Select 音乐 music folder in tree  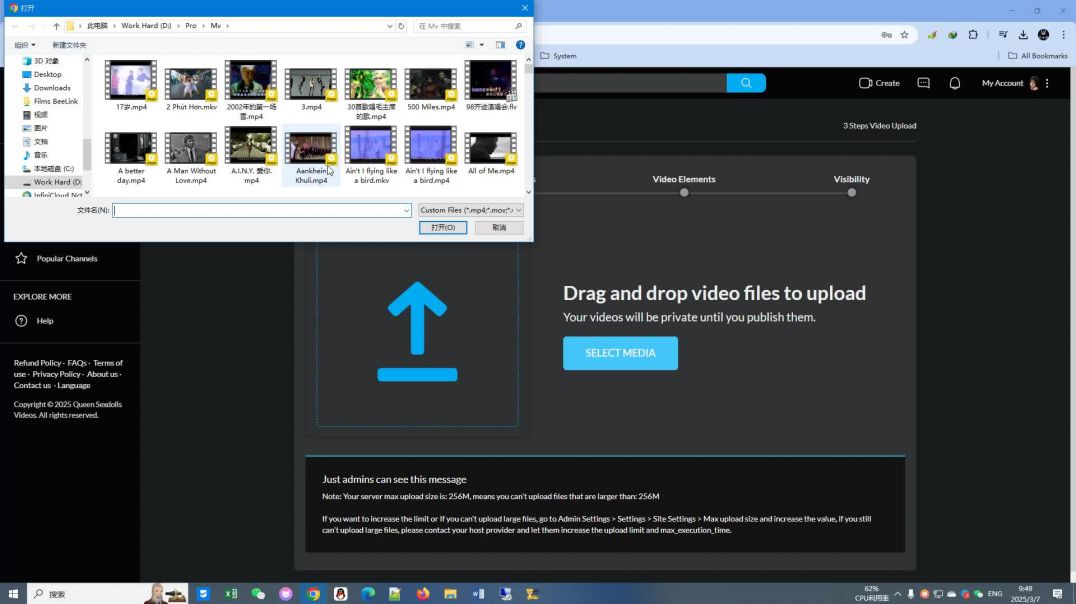pyautogui.click(x=40, y=155)
